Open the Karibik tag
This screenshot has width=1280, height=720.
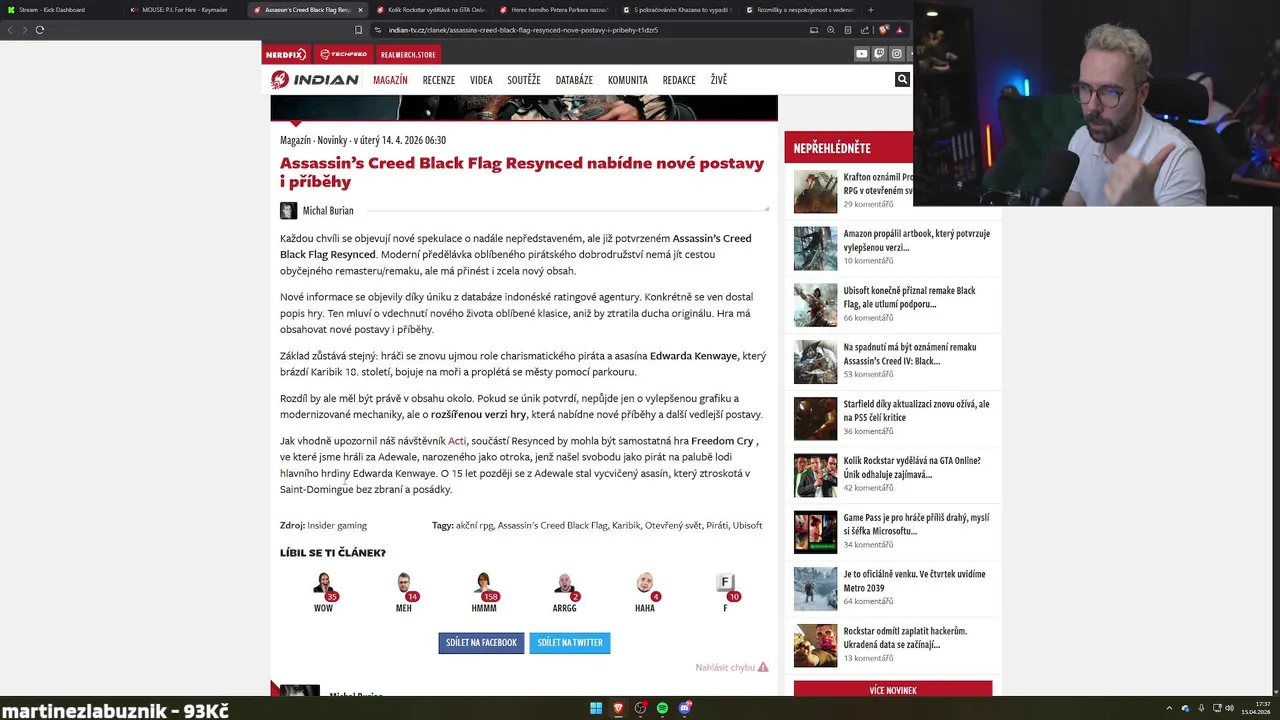coord(625,525)
